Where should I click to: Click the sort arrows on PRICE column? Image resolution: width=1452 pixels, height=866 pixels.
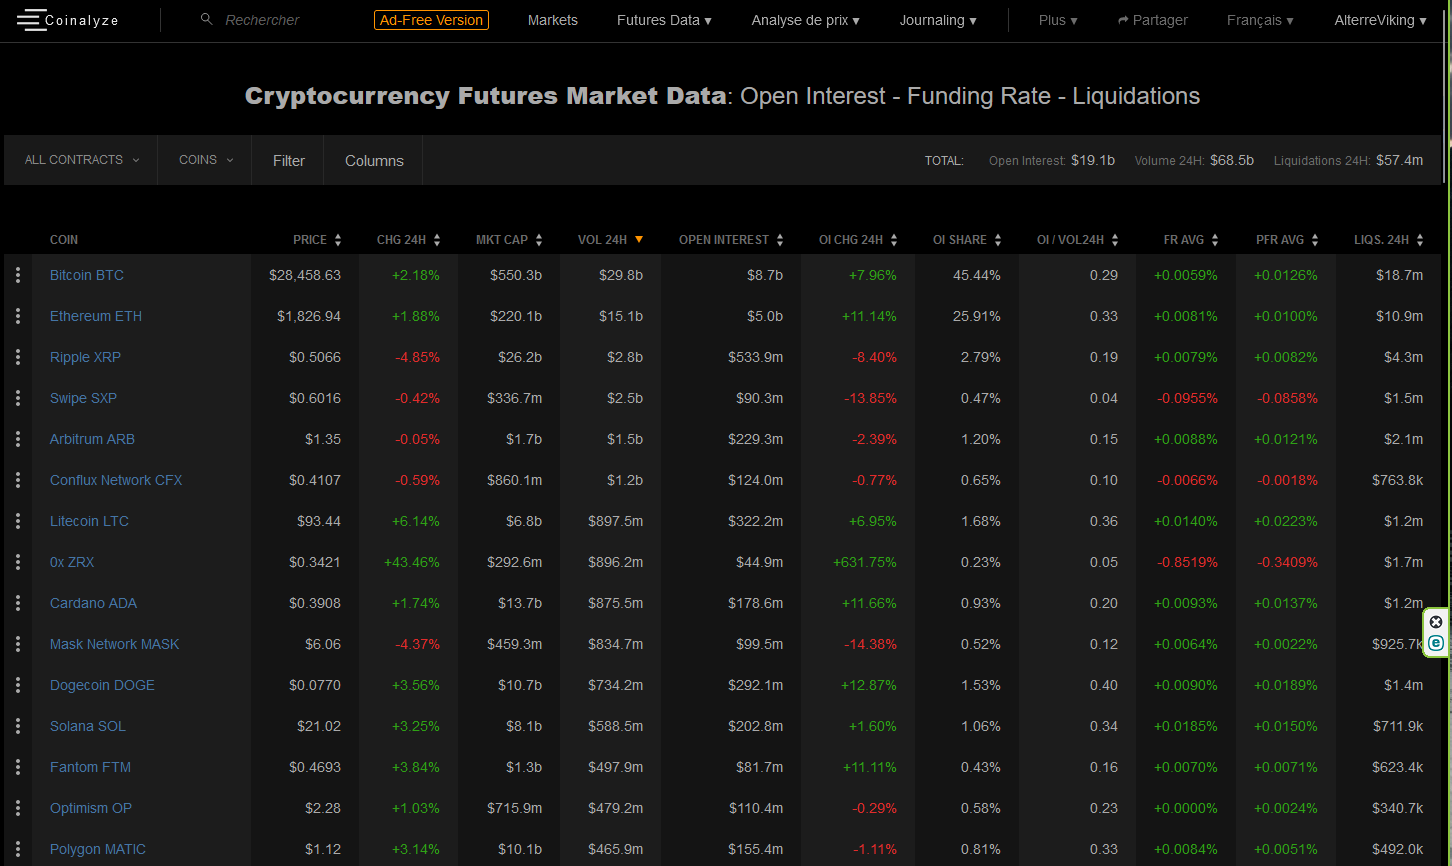[x=338, y=240]
